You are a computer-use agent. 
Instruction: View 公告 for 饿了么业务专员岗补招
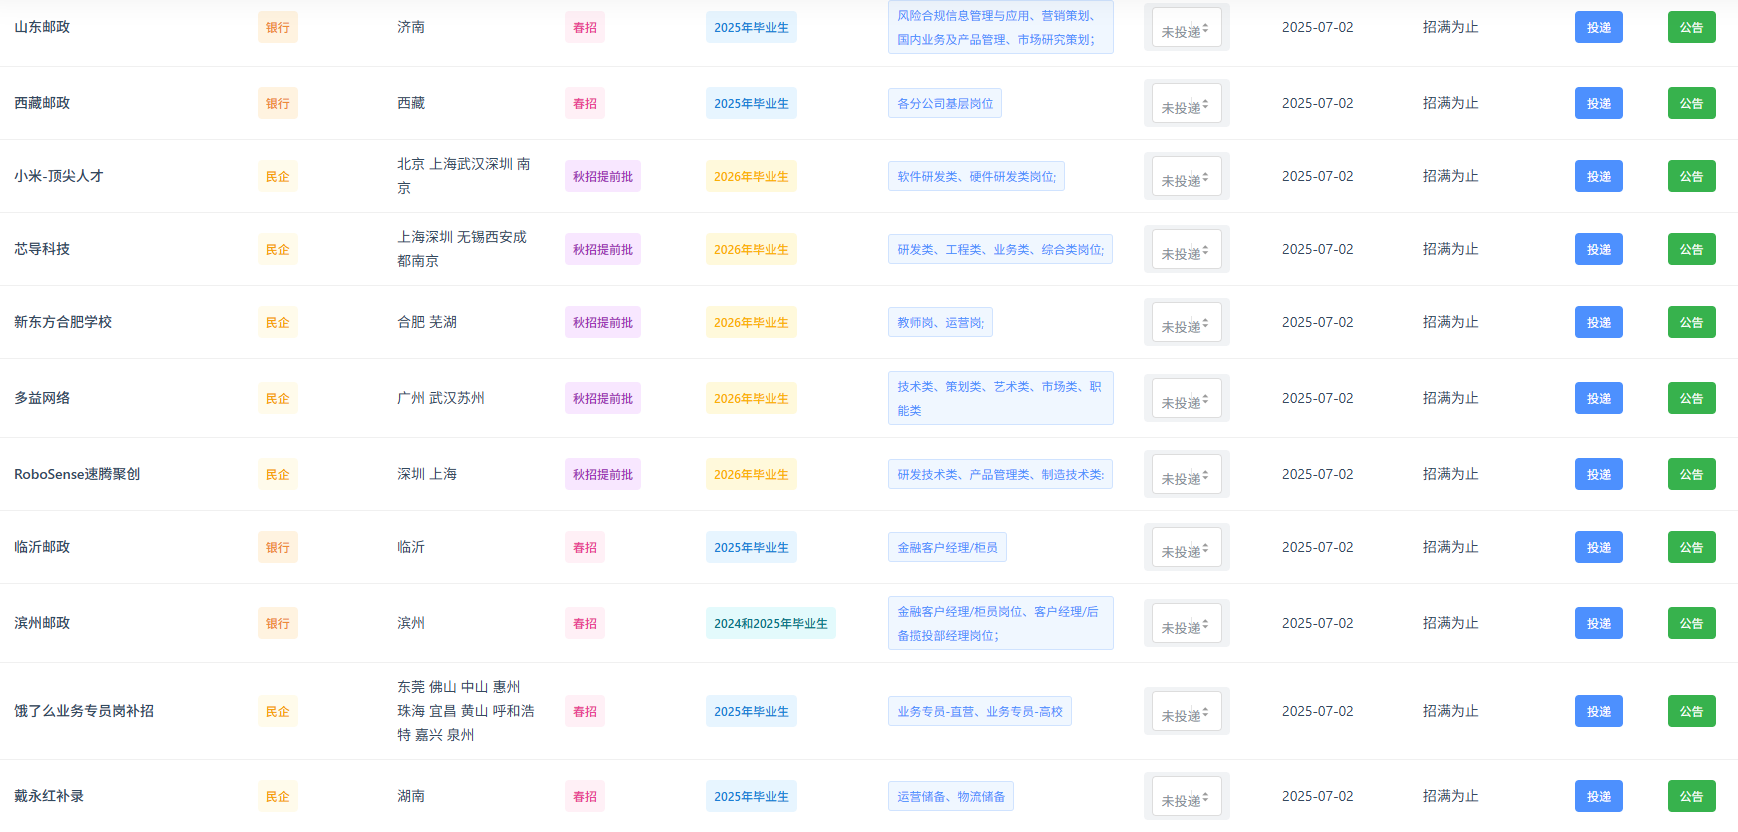click(x=1691, y=711)
